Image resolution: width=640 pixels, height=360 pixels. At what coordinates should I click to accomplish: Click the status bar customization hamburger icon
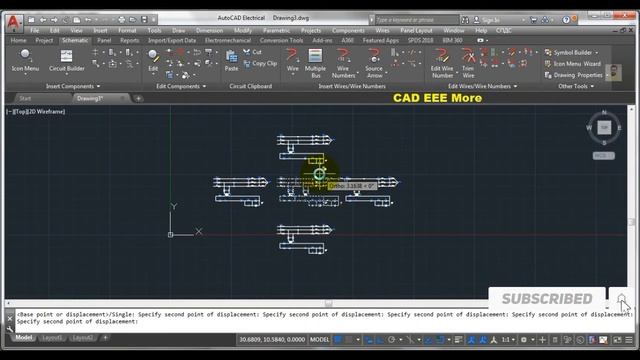pos(629,340)
